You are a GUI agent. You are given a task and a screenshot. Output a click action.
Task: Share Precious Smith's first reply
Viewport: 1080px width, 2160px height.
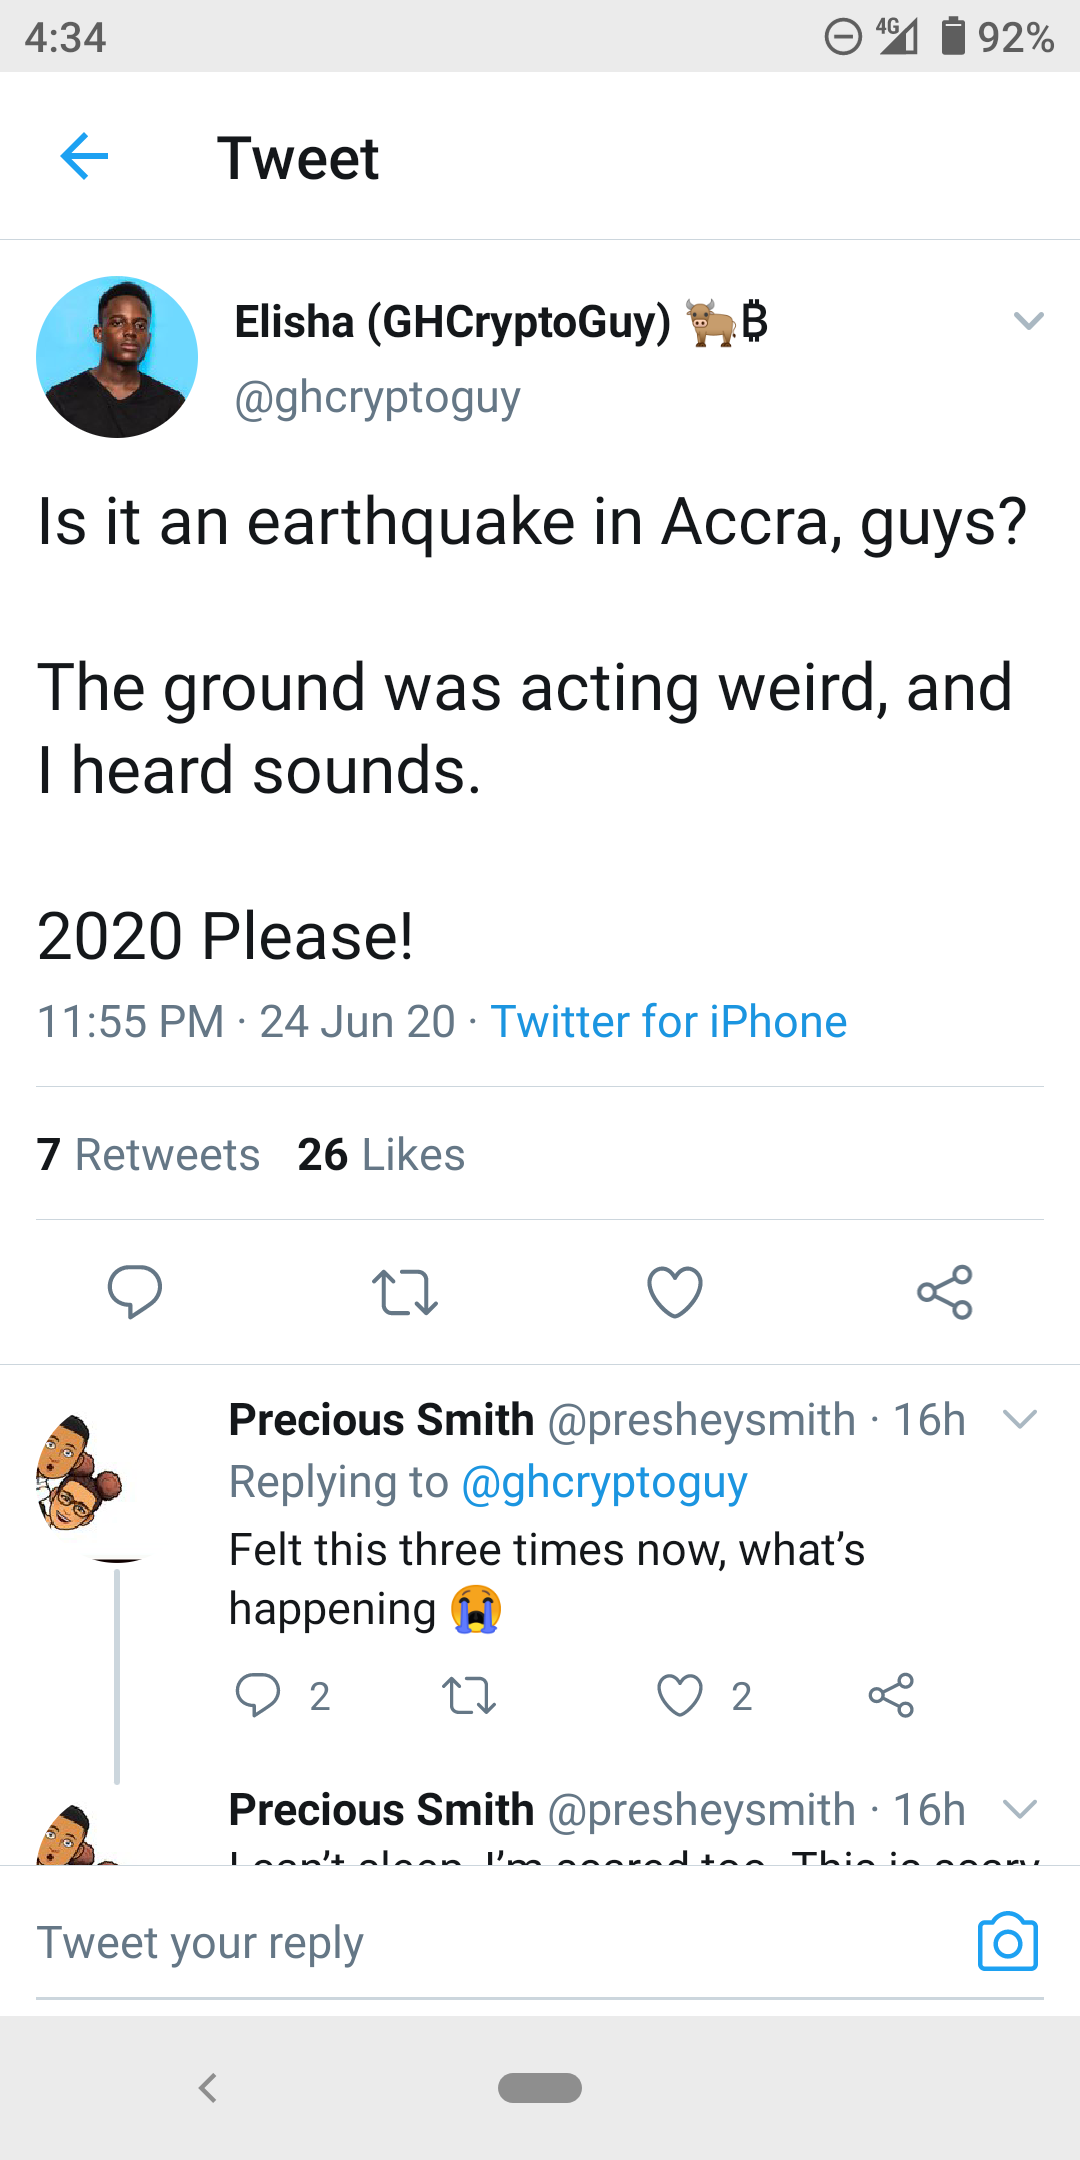(x=891, y=1695)
